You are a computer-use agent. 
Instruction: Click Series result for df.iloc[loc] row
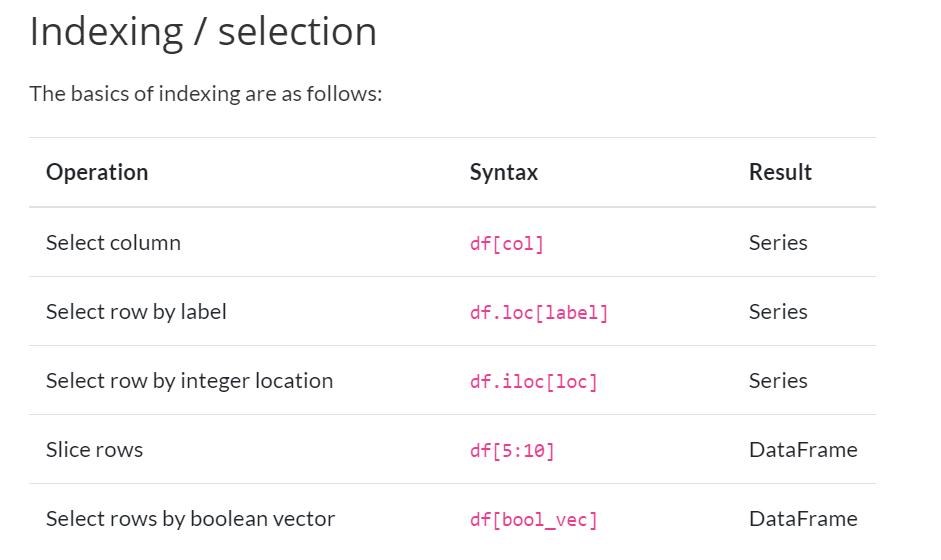pos(778,380)
